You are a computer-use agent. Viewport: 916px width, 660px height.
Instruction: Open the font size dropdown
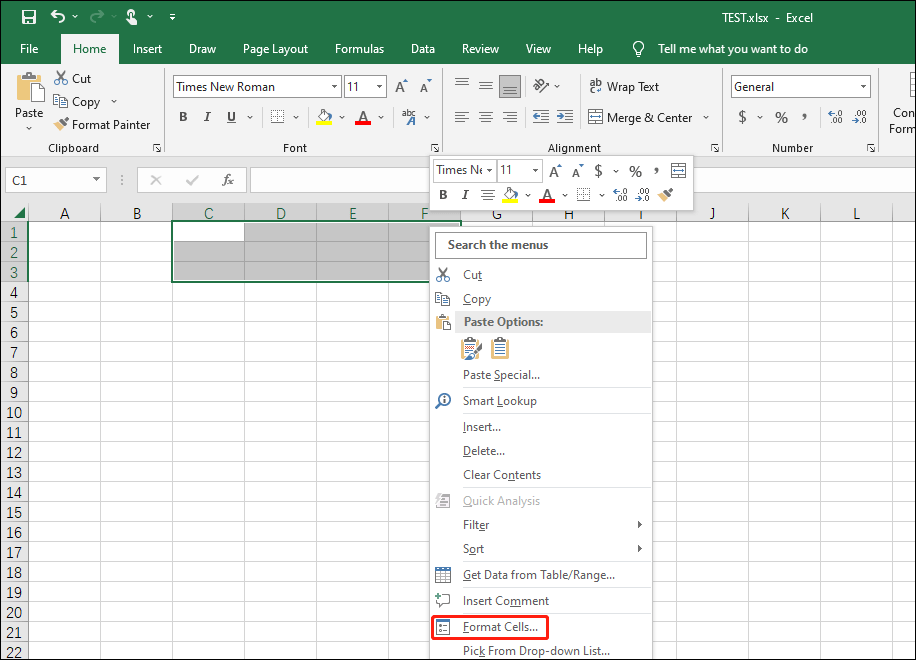point(377,86)
